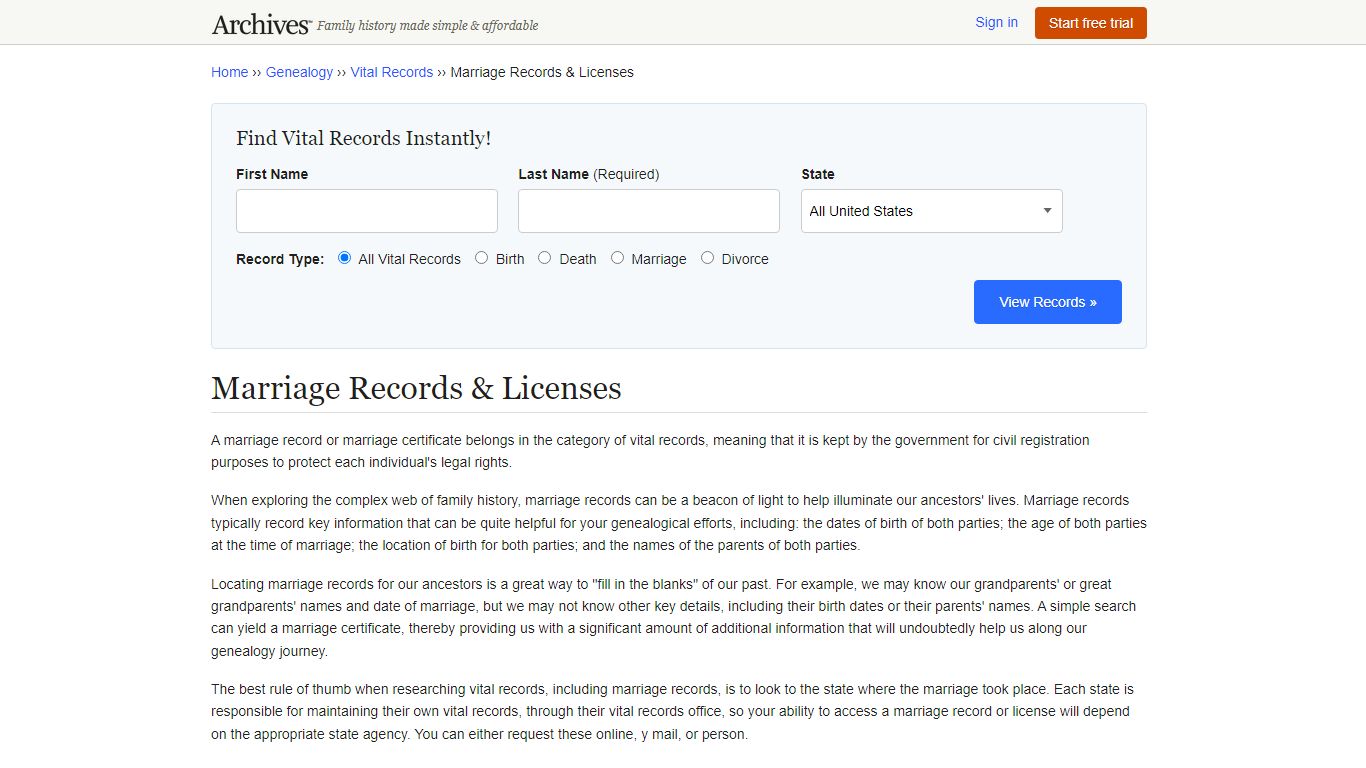Go to Home breadcrumb
The height and width of the screenshot is (768, 1366).
click(229, 72)
